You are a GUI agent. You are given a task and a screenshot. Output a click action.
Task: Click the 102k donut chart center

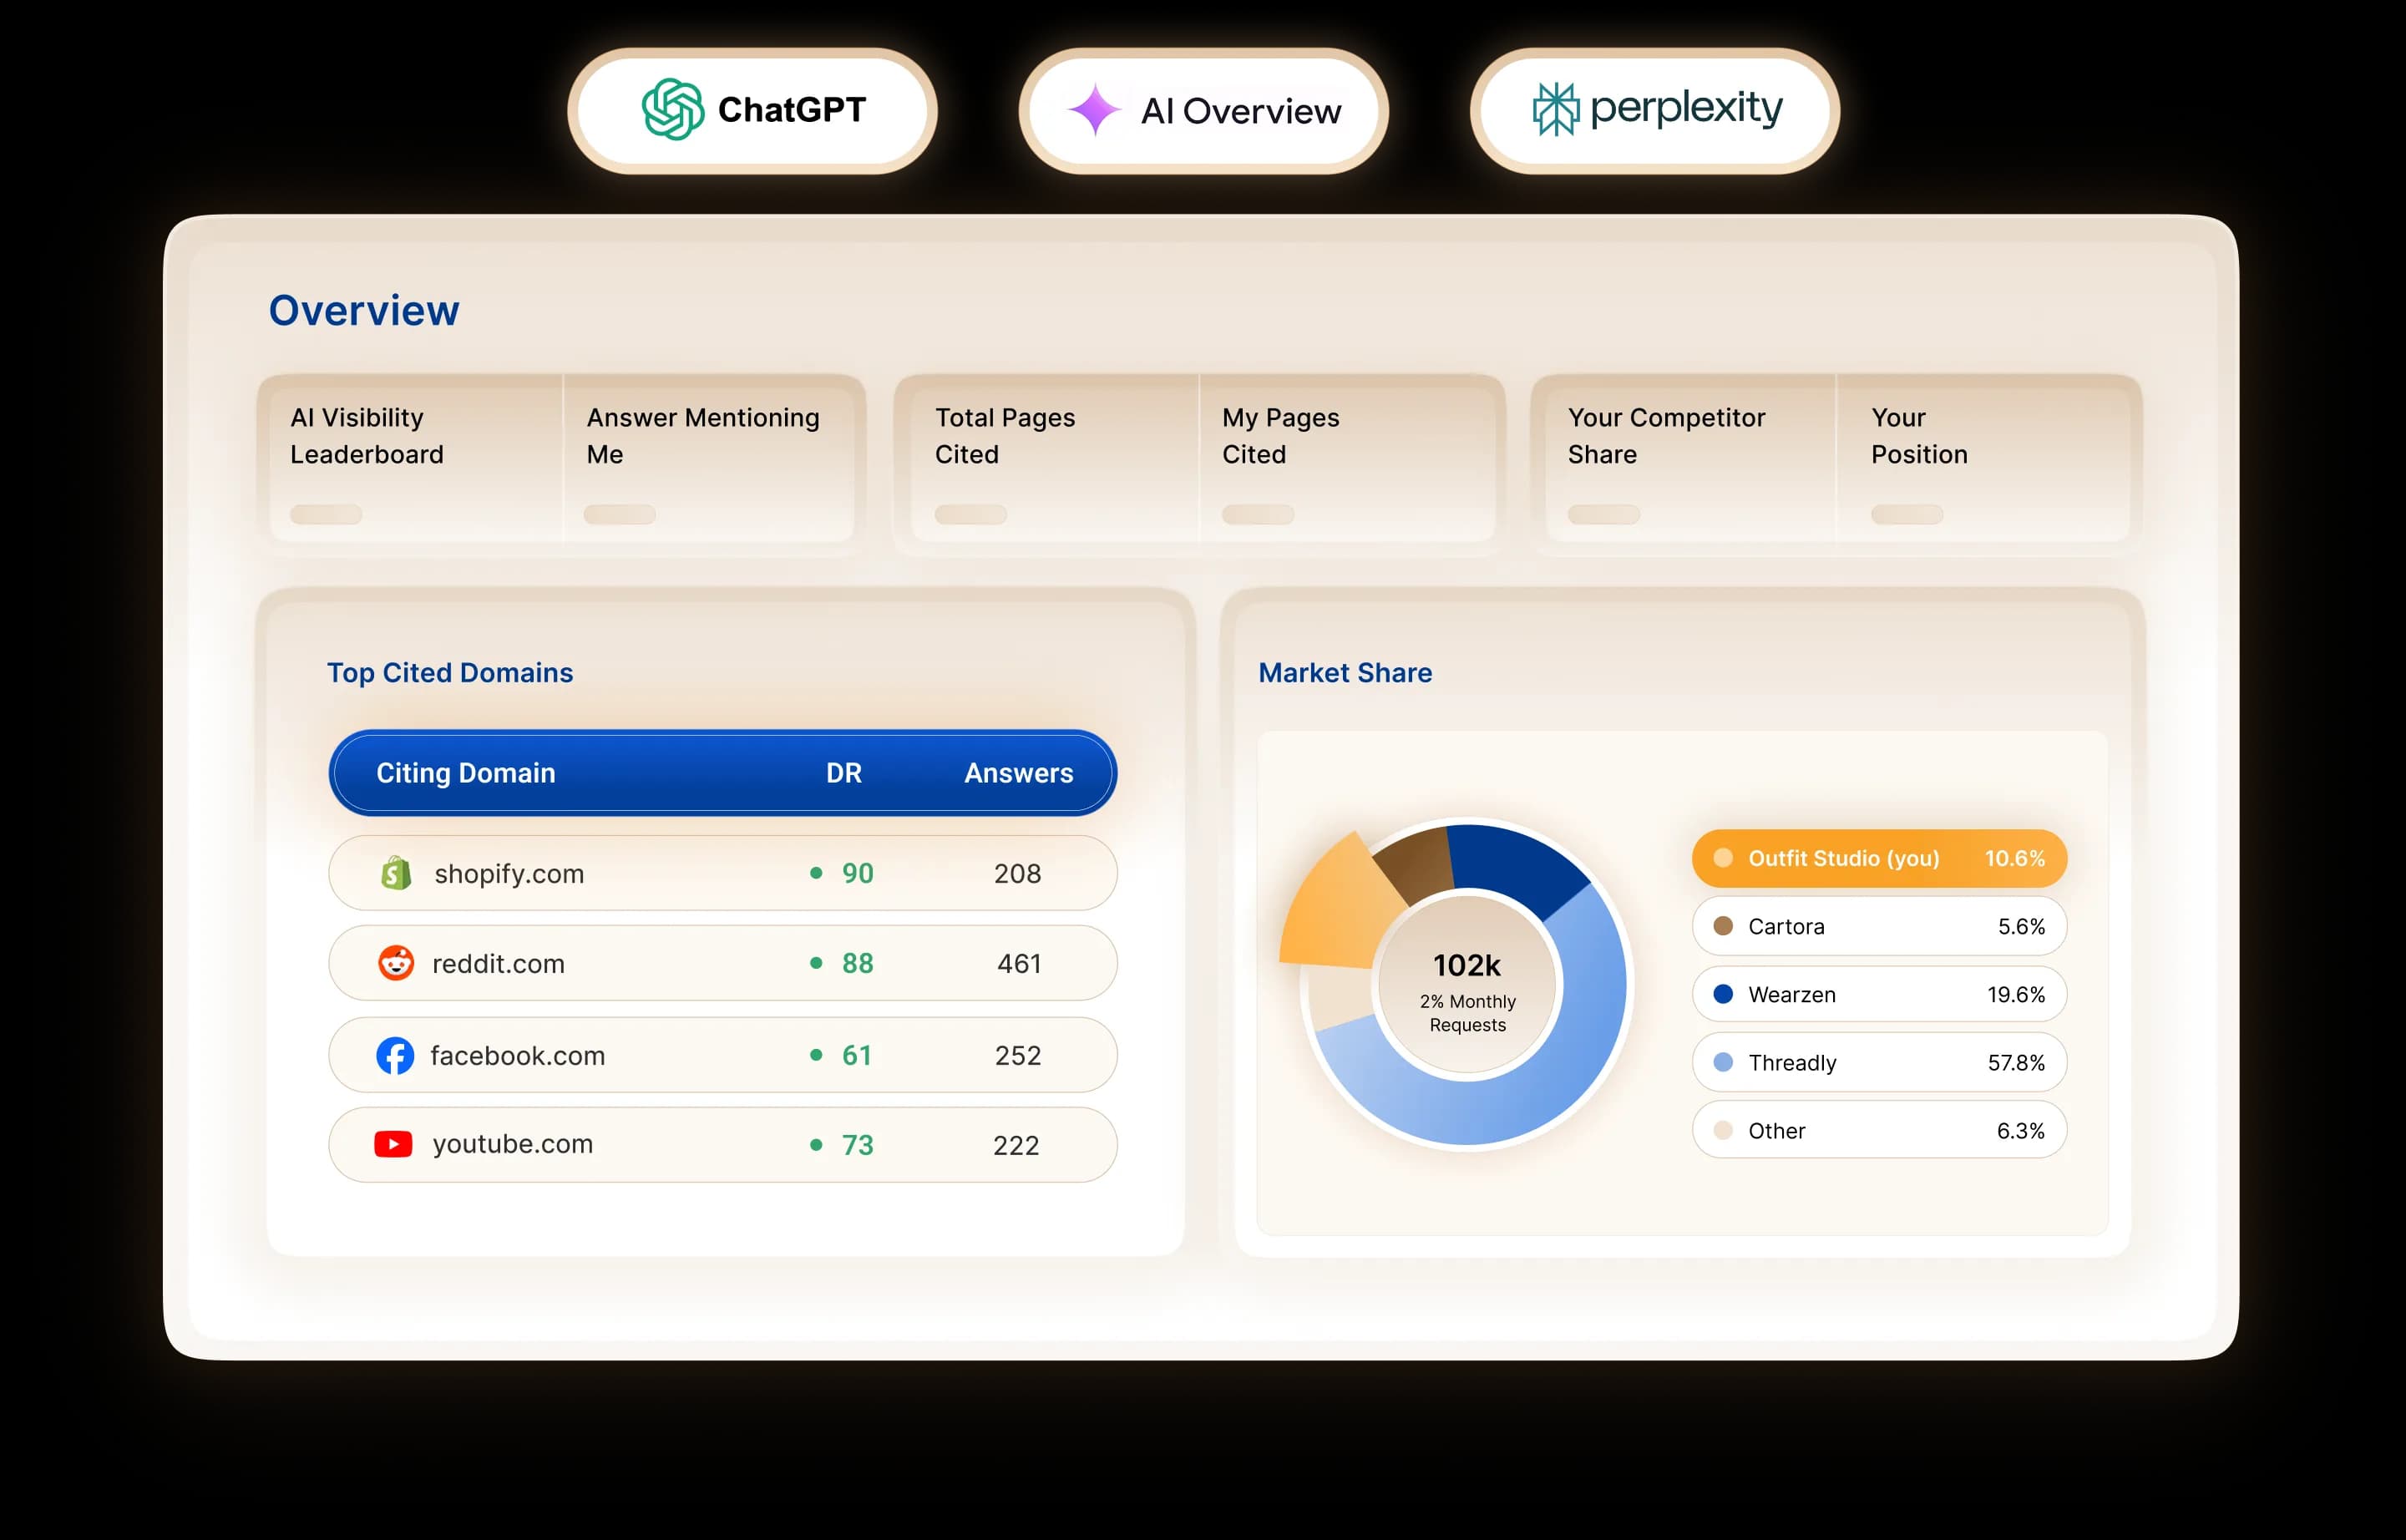(1467, 985)
